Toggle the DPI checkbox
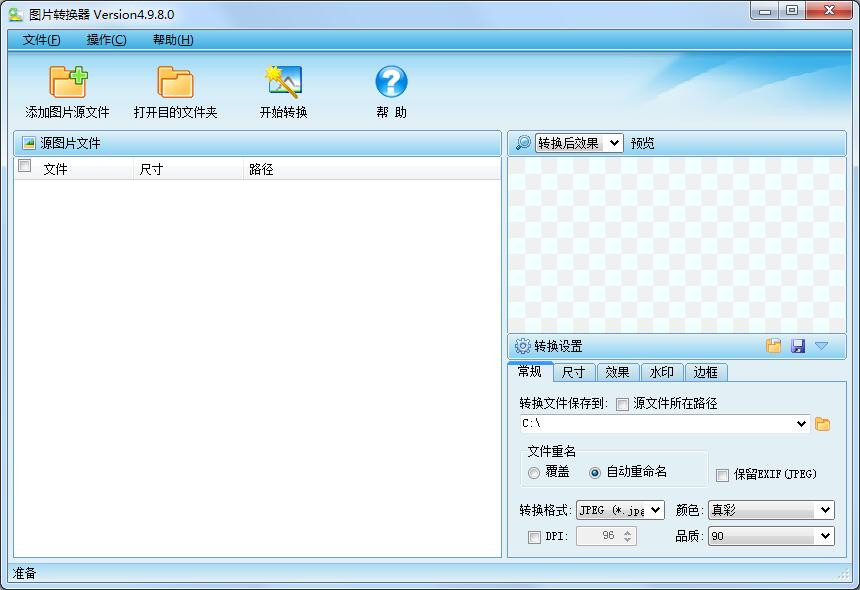The width and height of the screenshot is (860, 590). pos(534,537)
